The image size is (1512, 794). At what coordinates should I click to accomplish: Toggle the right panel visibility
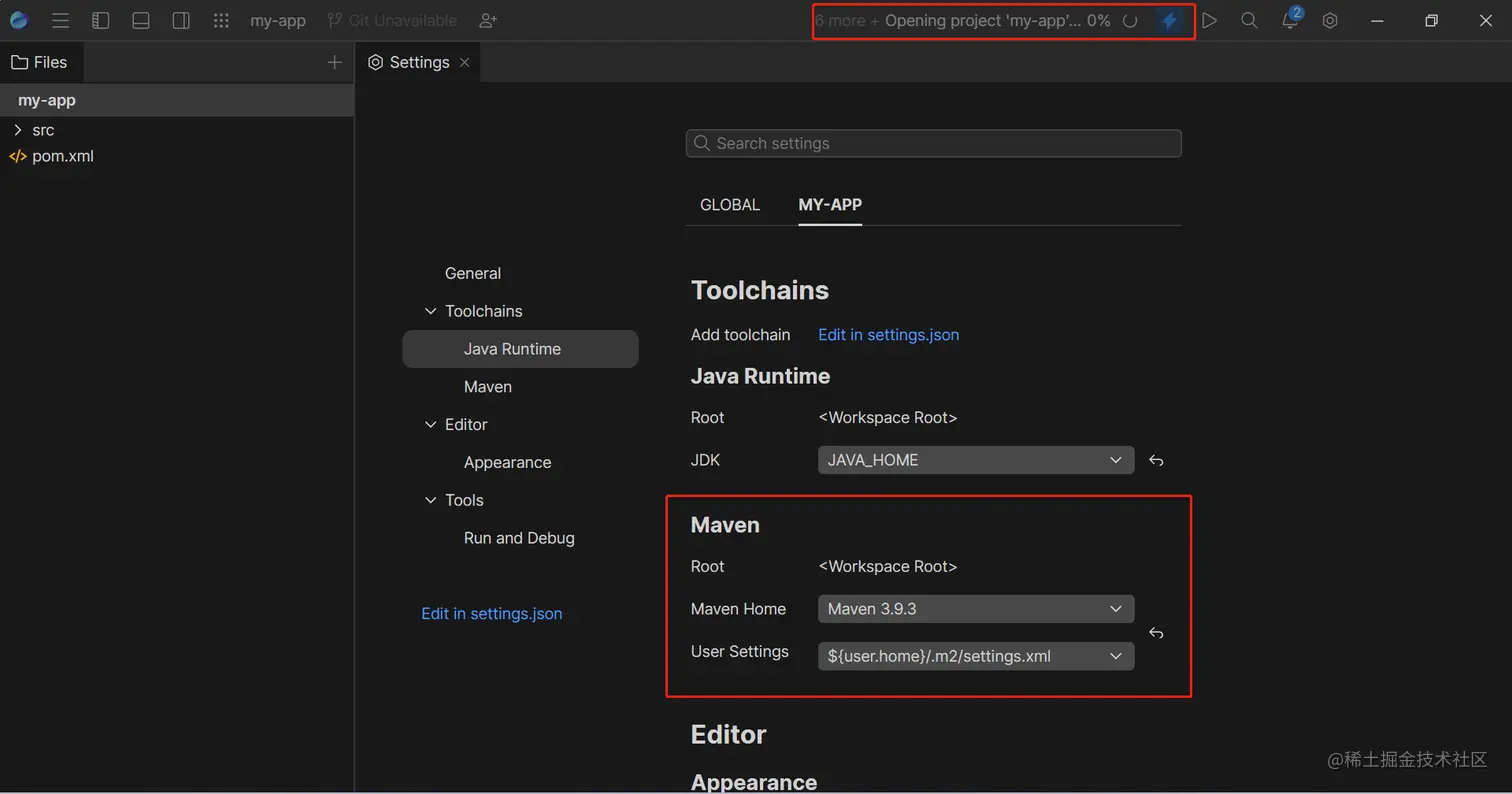tap(181, 20)
